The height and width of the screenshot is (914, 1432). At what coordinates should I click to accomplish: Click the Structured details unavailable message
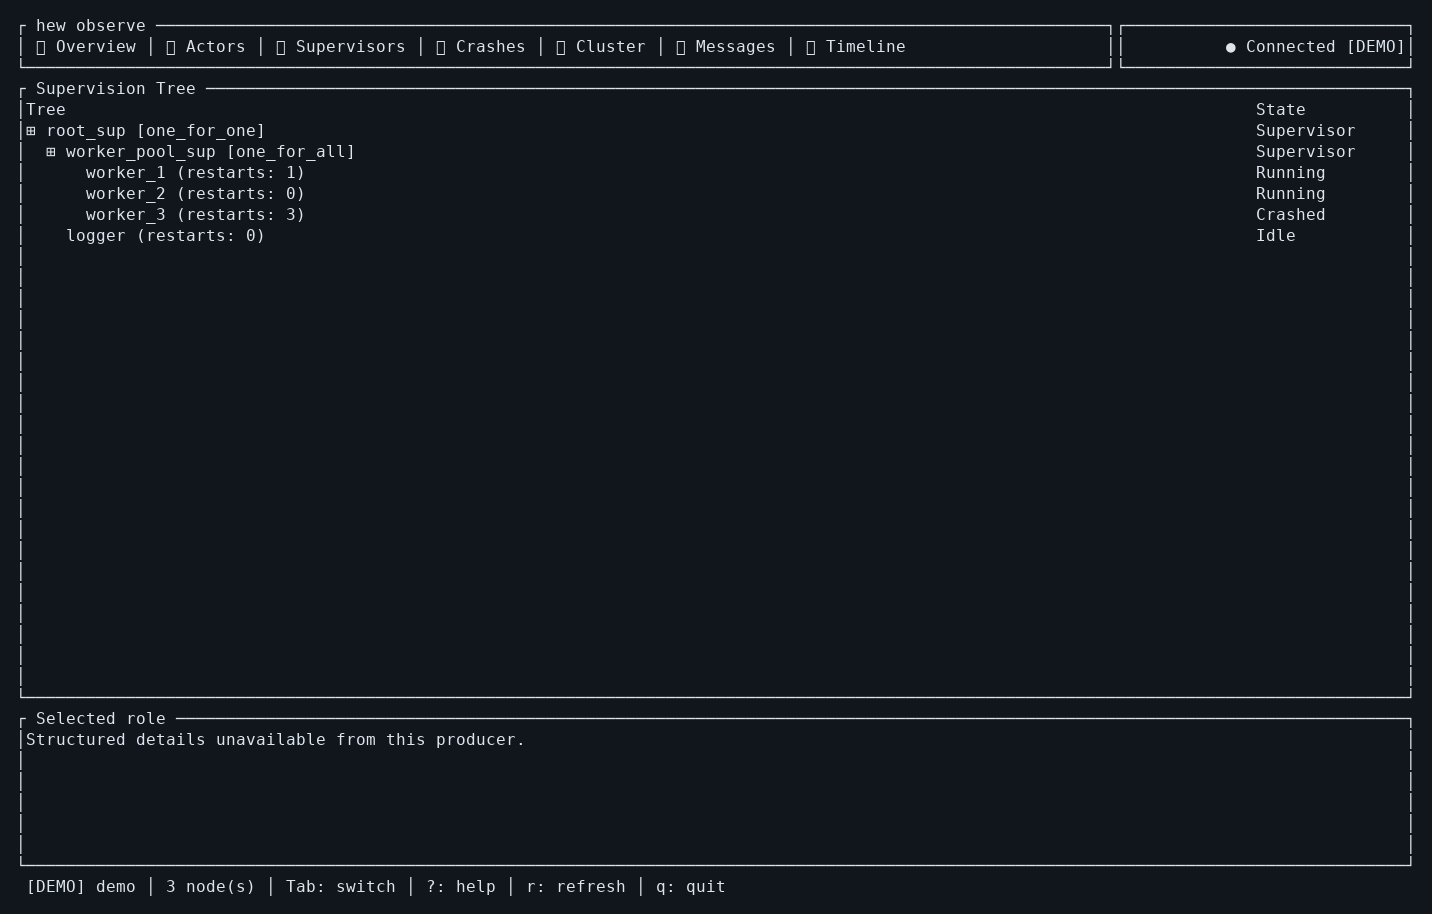pos(276,740)
